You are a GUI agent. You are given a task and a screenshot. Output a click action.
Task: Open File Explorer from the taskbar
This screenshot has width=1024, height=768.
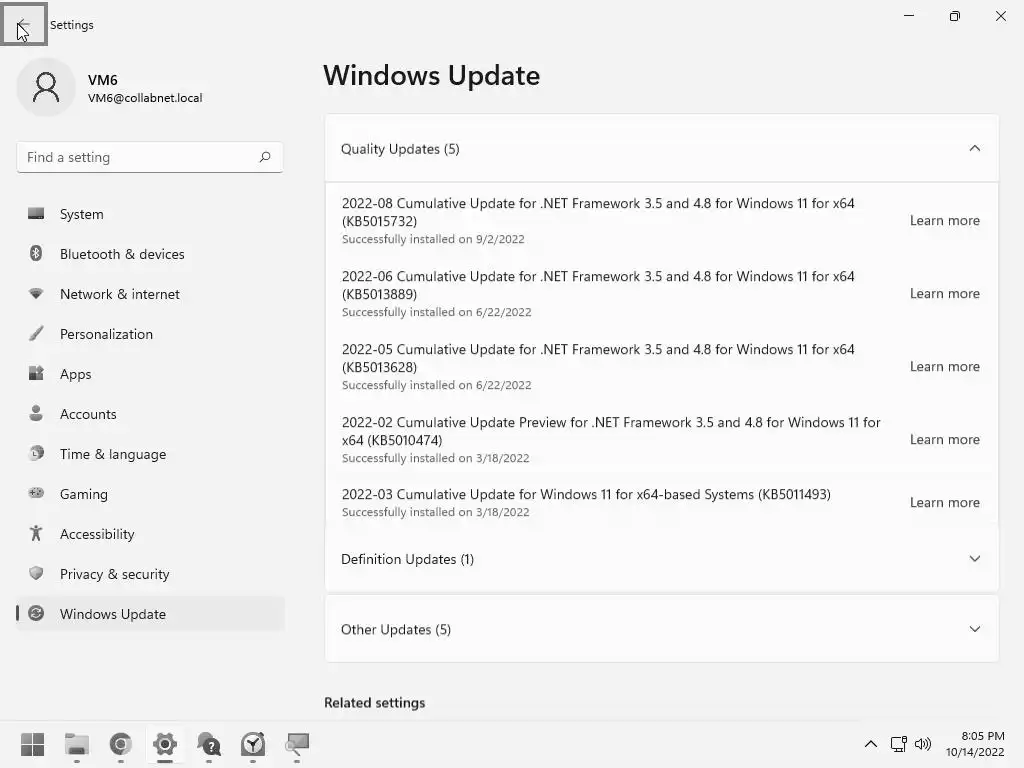[x=76, y=744]
